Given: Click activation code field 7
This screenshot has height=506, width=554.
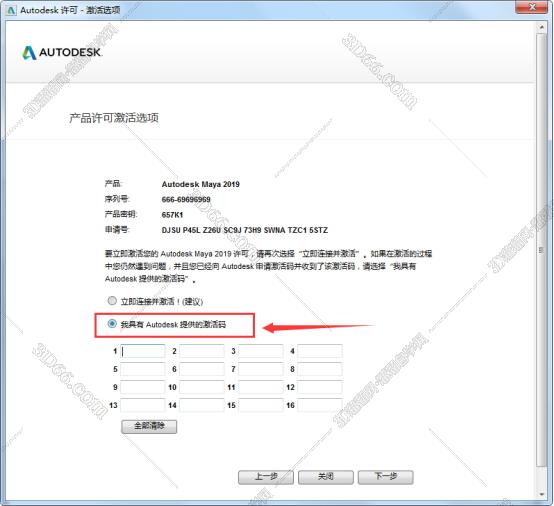Looking at the screenshot, I should pos(261,369).
